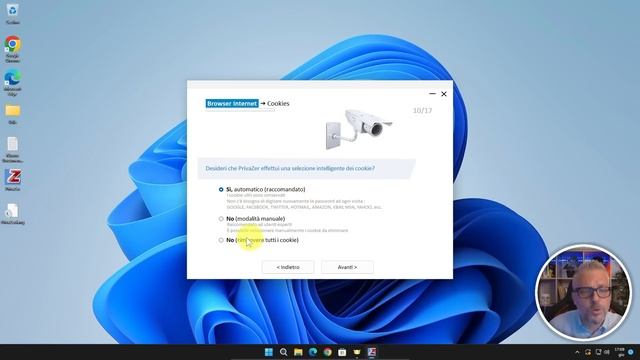Select the bottom shortcut file icon on desktop

pyautogui.click(x=13, y=213)
